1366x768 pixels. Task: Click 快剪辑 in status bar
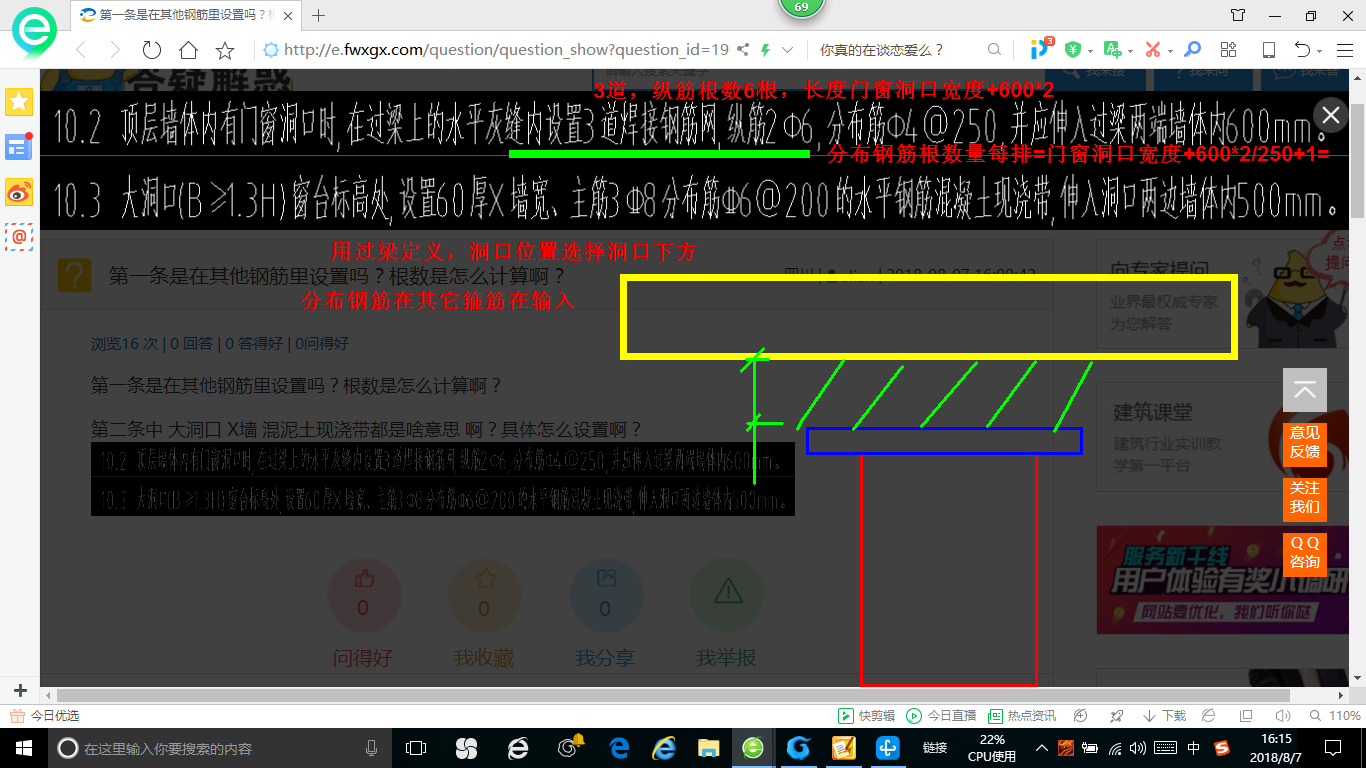click(x=867, y=716)
